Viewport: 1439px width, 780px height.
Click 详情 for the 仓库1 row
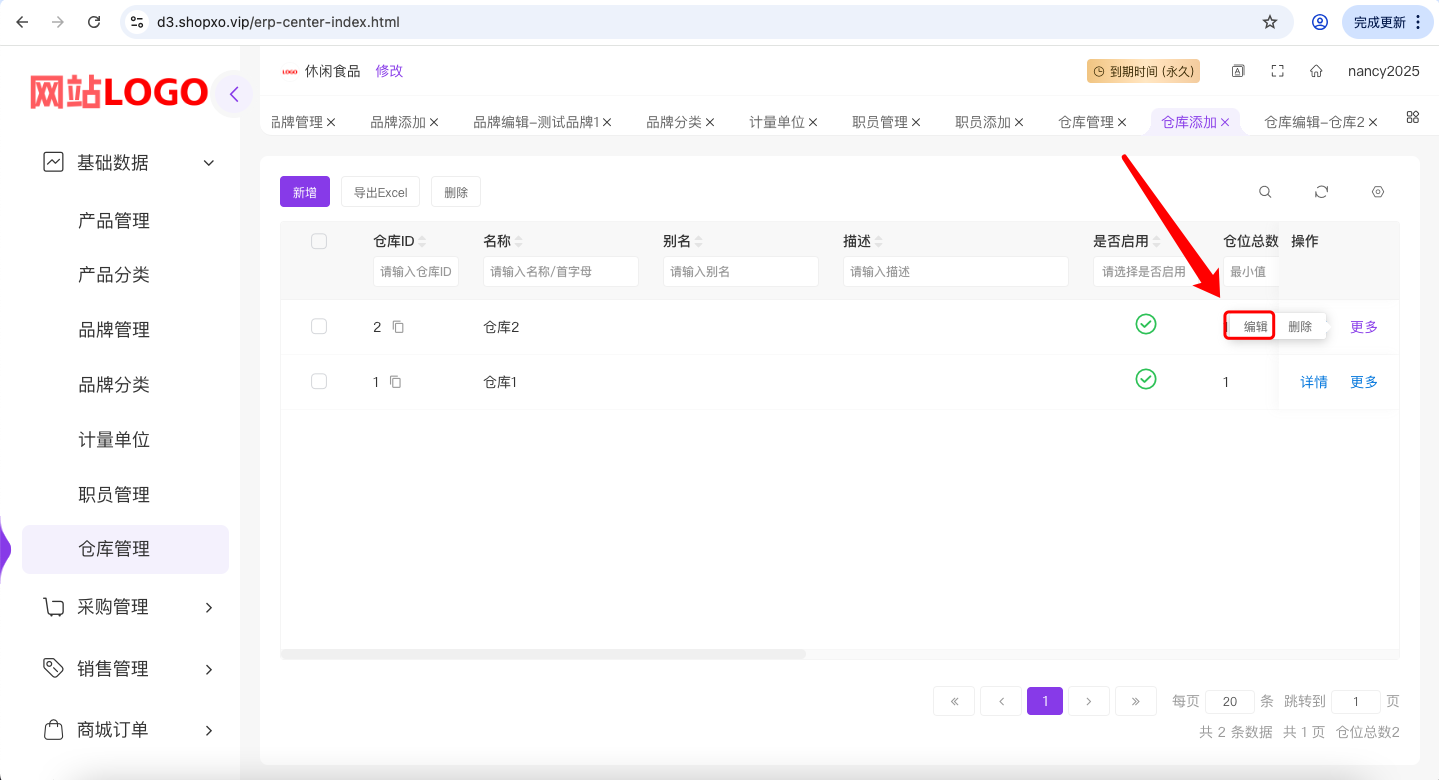coord(1314,382)
